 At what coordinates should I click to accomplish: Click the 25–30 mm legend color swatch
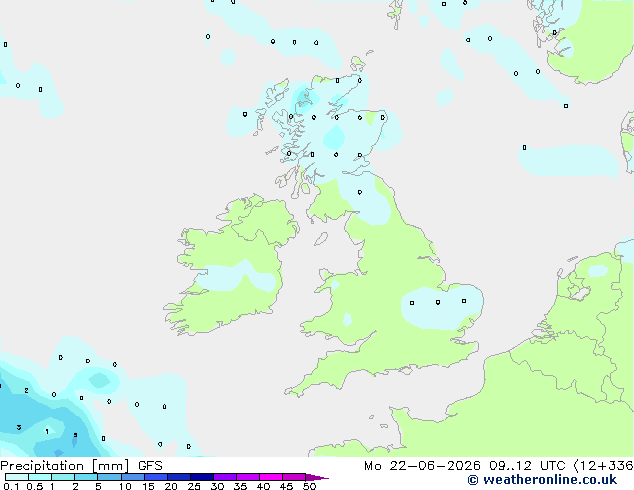pyautogui.click(x=202, y=477)
